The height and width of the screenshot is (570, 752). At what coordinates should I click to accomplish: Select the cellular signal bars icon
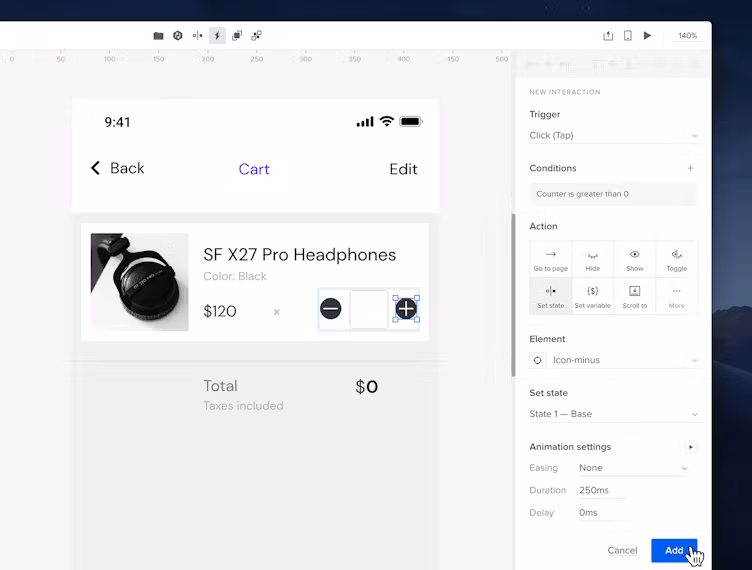coord(365,122)
